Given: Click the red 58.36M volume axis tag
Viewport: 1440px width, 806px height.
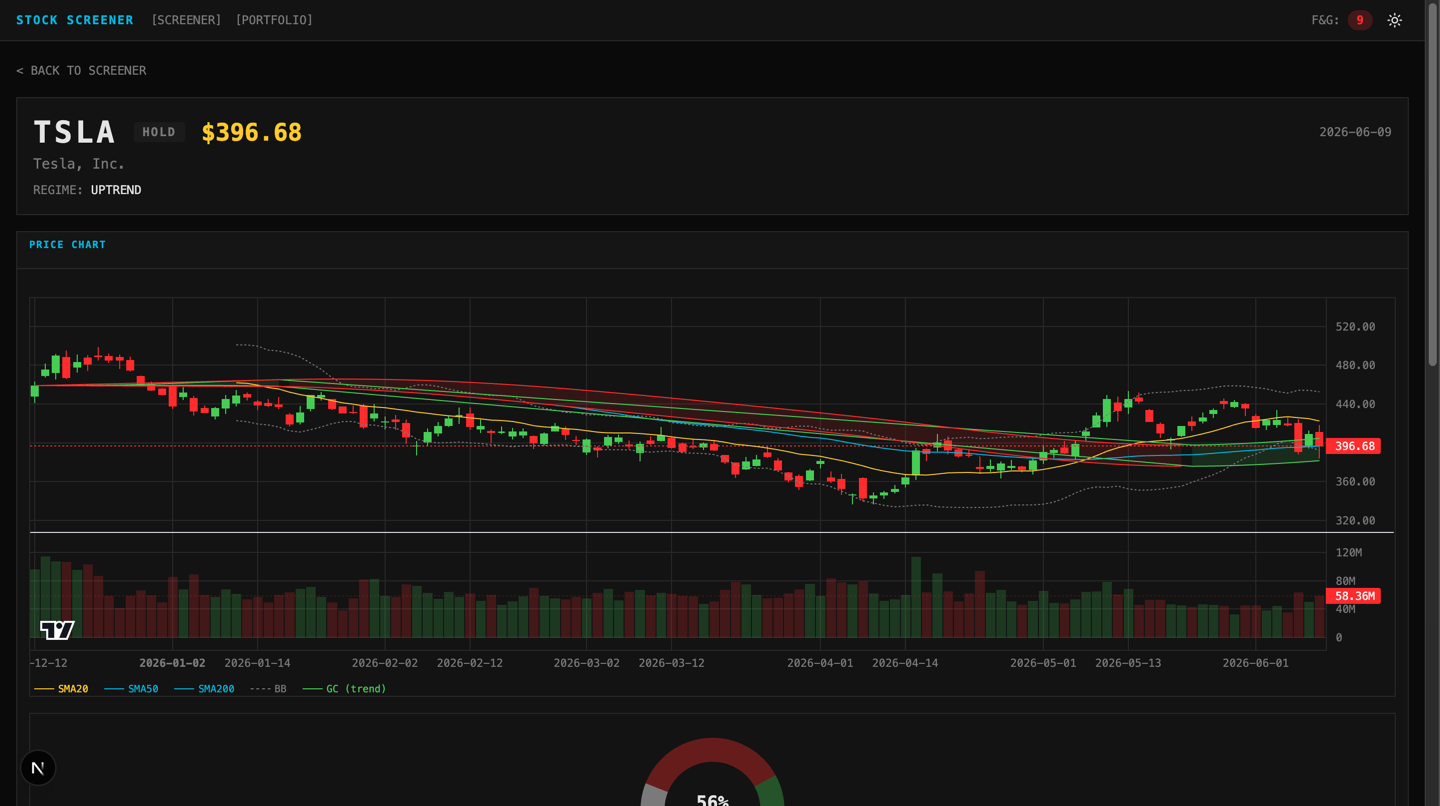Looking at the screenshot, I should 1354,596.
